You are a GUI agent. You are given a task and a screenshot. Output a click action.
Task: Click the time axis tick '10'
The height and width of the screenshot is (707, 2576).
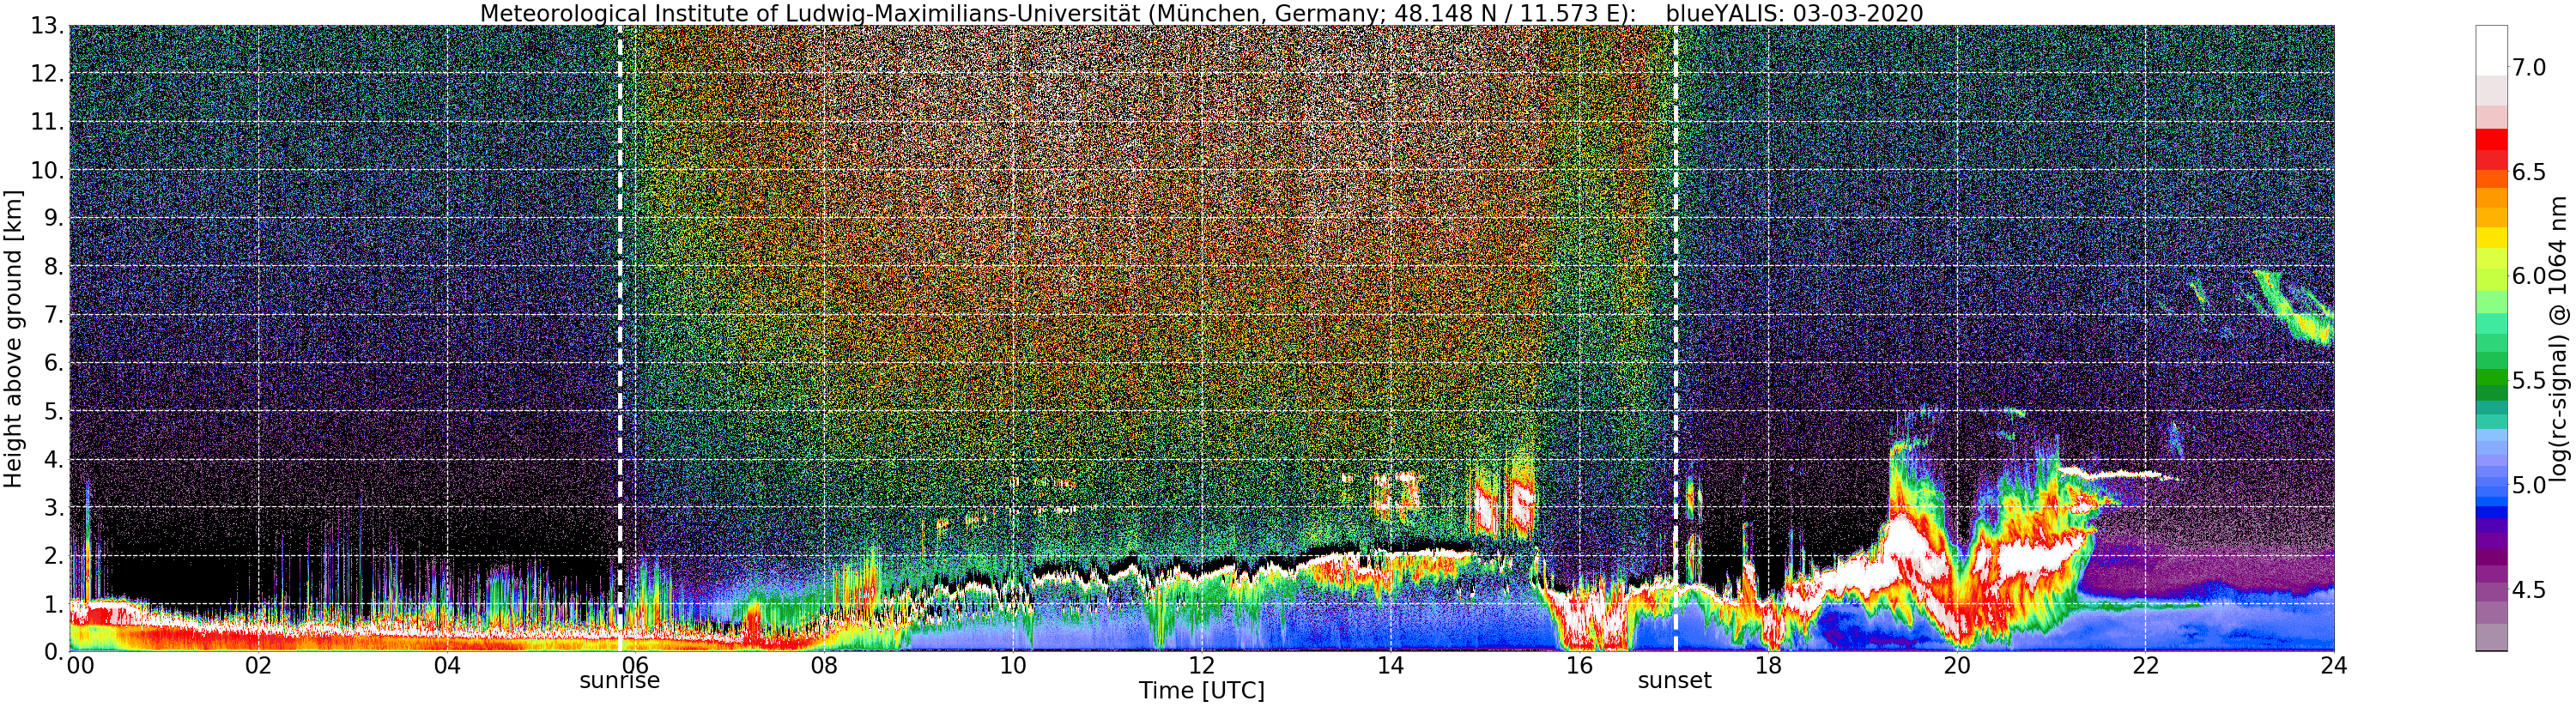(1013, 666)
